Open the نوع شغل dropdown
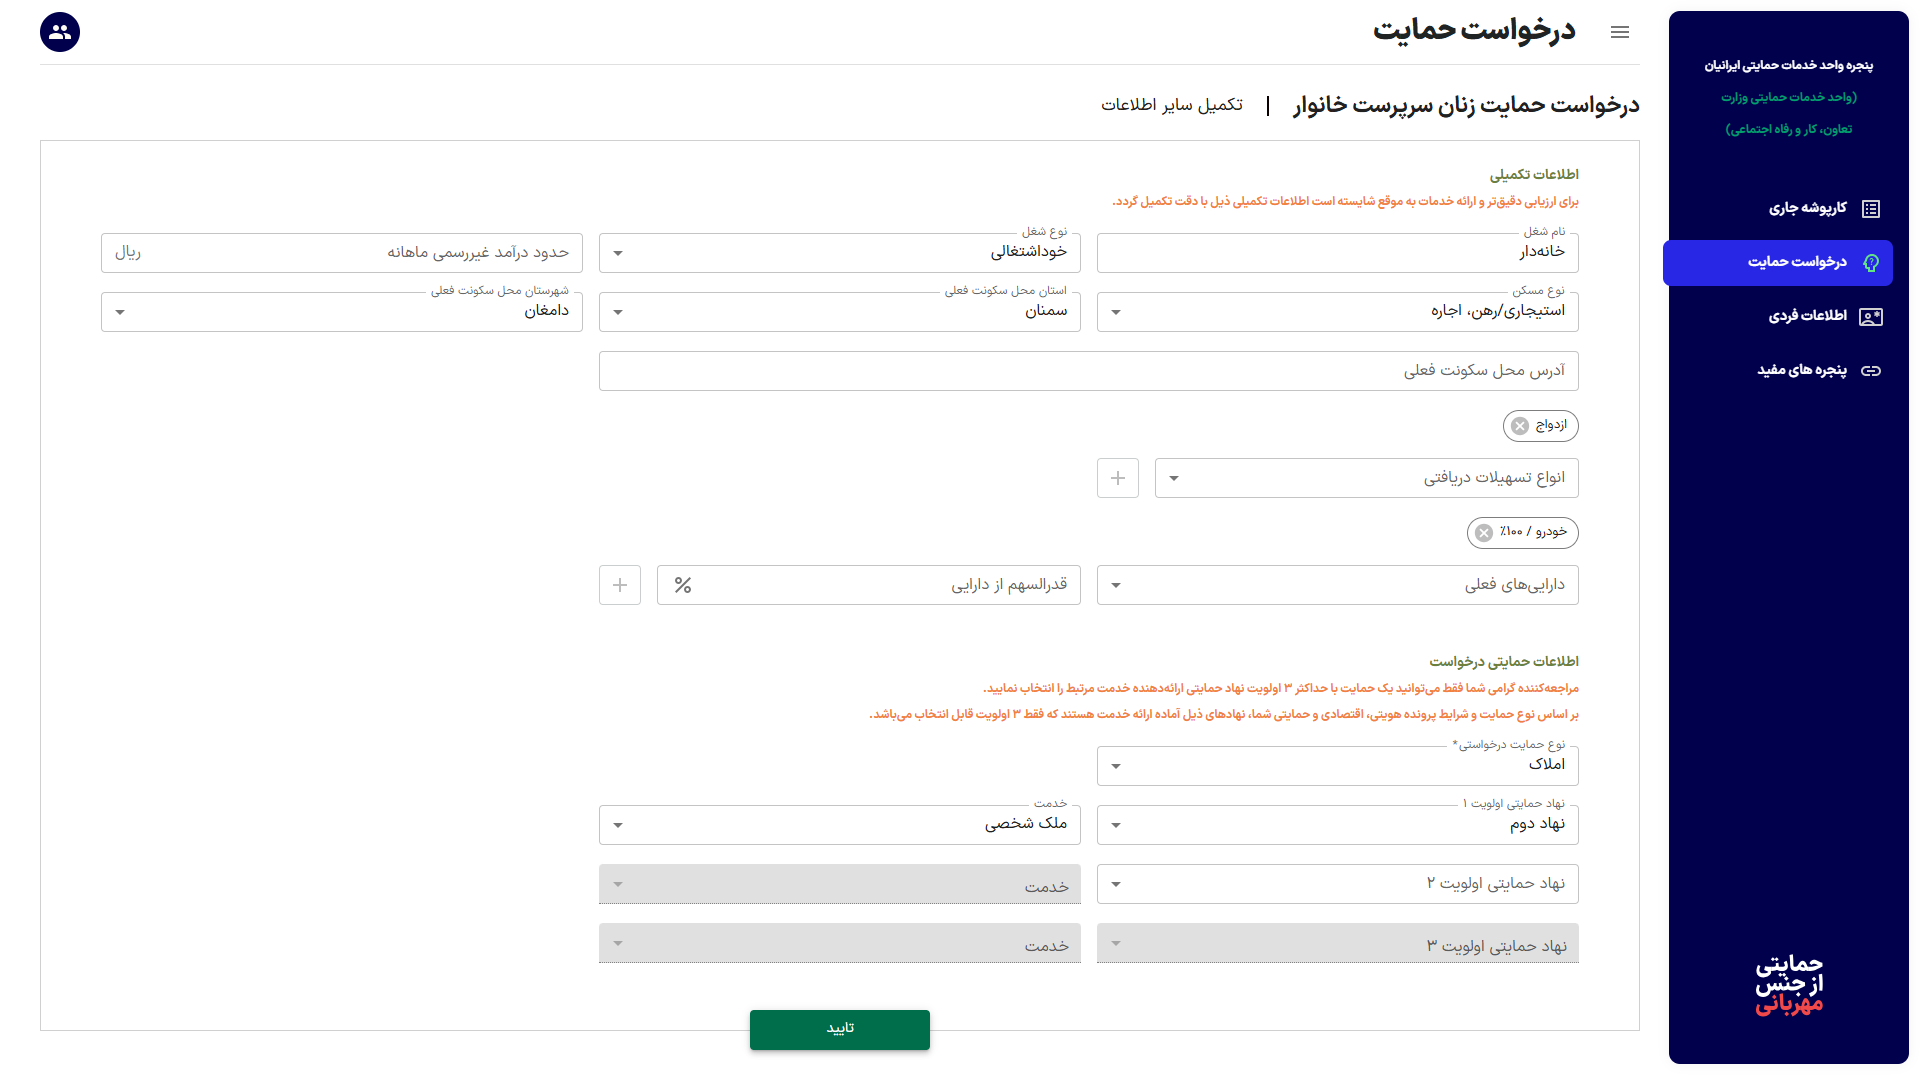 click(x=840, y=253)
